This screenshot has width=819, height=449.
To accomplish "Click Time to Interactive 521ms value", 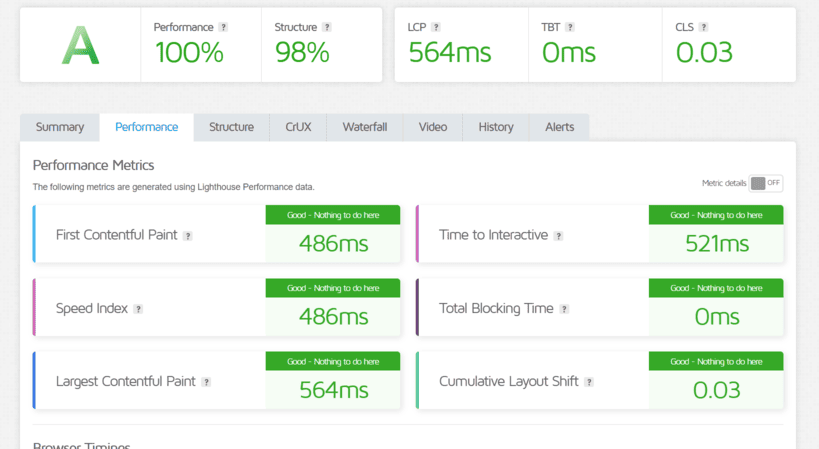I will coord(717,244).
